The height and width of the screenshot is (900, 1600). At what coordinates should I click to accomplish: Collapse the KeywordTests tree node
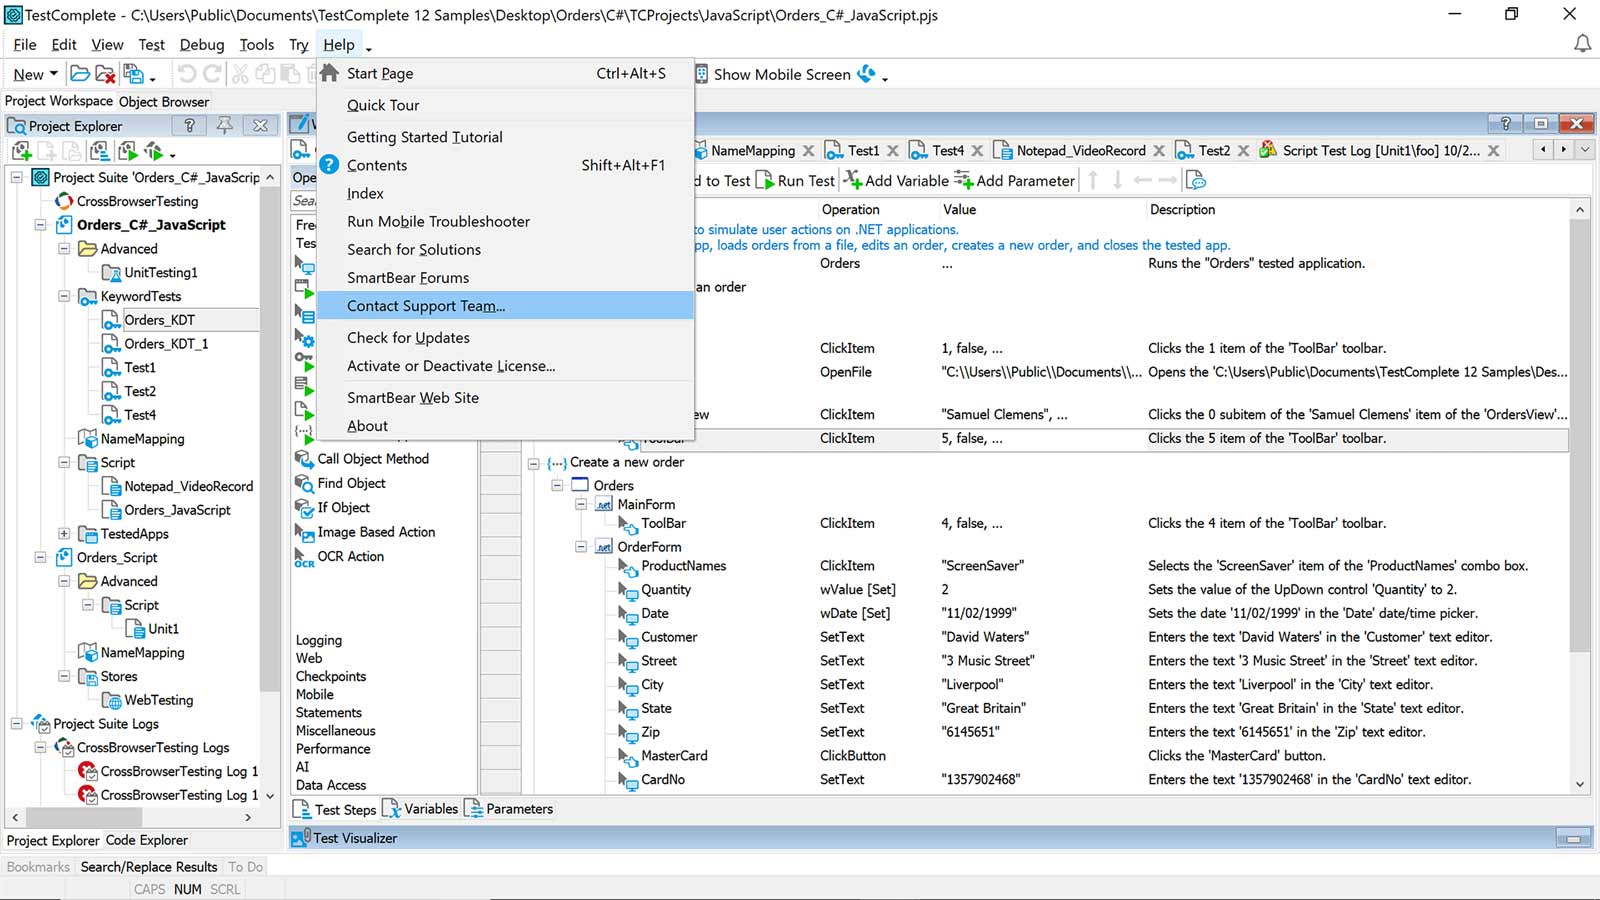pos(64,296)
